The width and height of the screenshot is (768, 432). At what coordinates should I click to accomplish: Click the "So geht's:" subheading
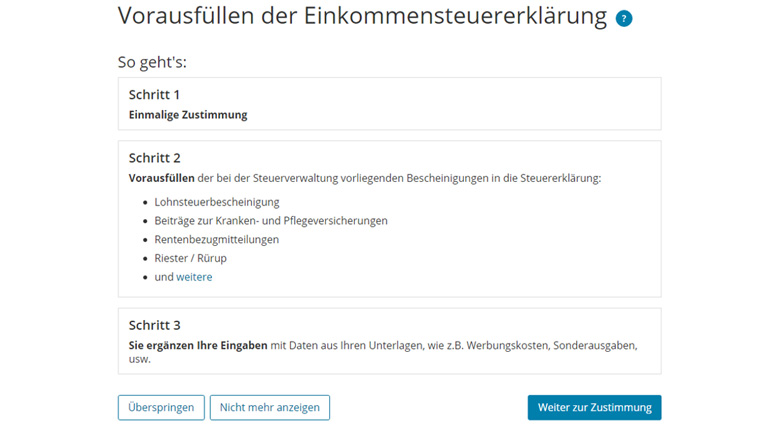point(152,62)
